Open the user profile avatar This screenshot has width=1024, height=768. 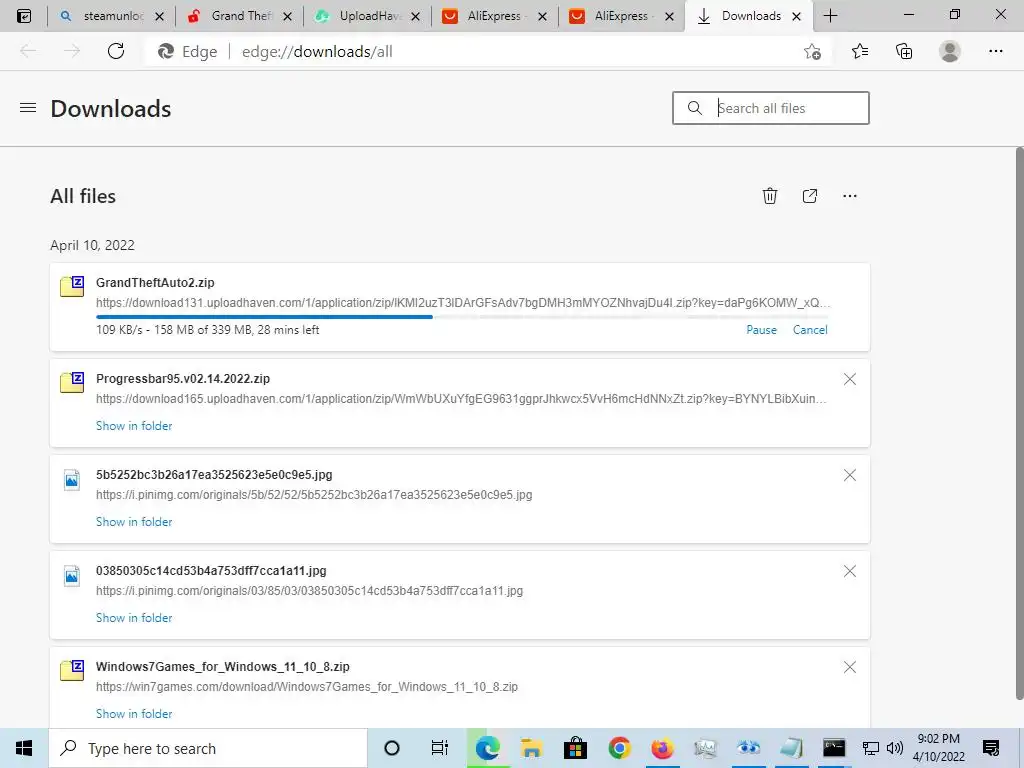tap(950, 52)
